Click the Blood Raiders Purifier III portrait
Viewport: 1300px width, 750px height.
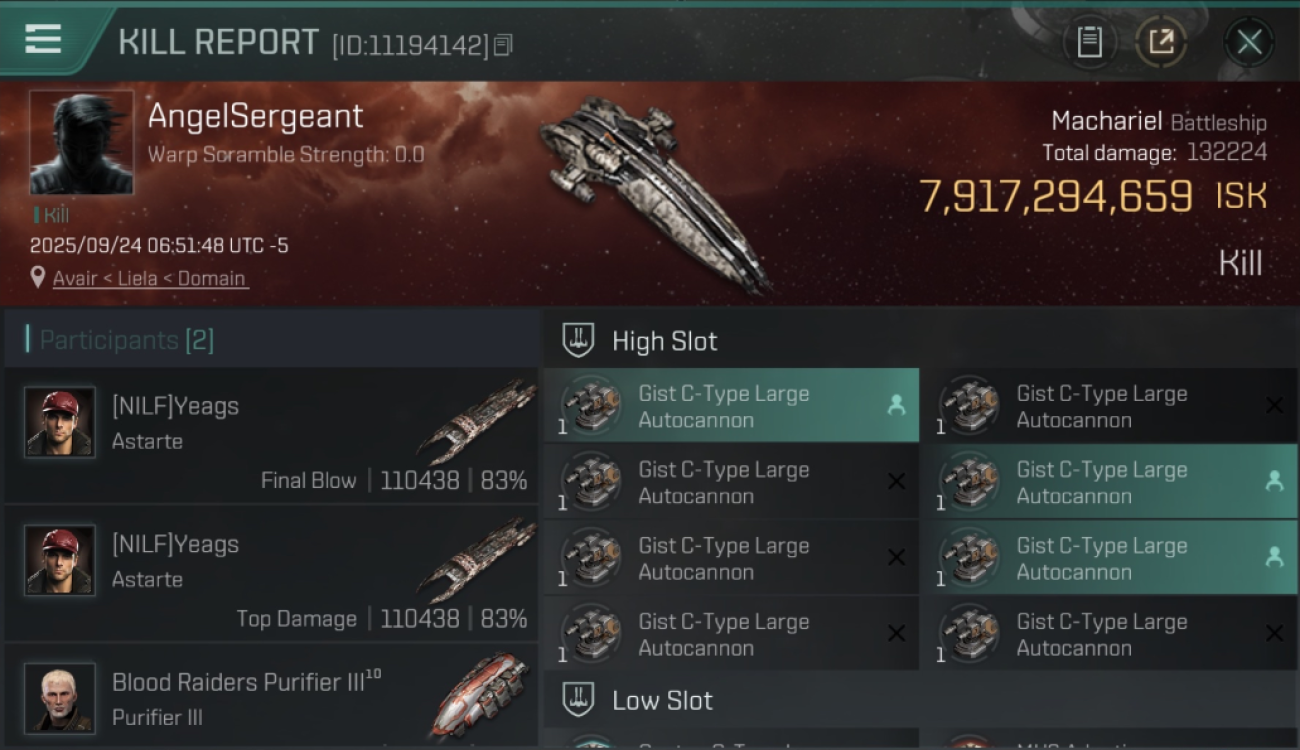[x=60, y=697]
